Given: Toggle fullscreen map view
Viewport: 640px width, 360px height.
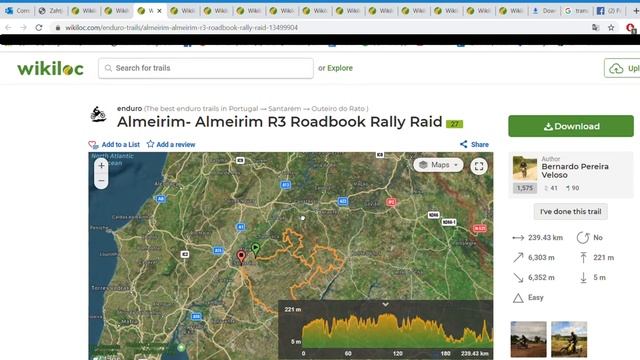Looking at the screenshot, I should tap(479, 166).
